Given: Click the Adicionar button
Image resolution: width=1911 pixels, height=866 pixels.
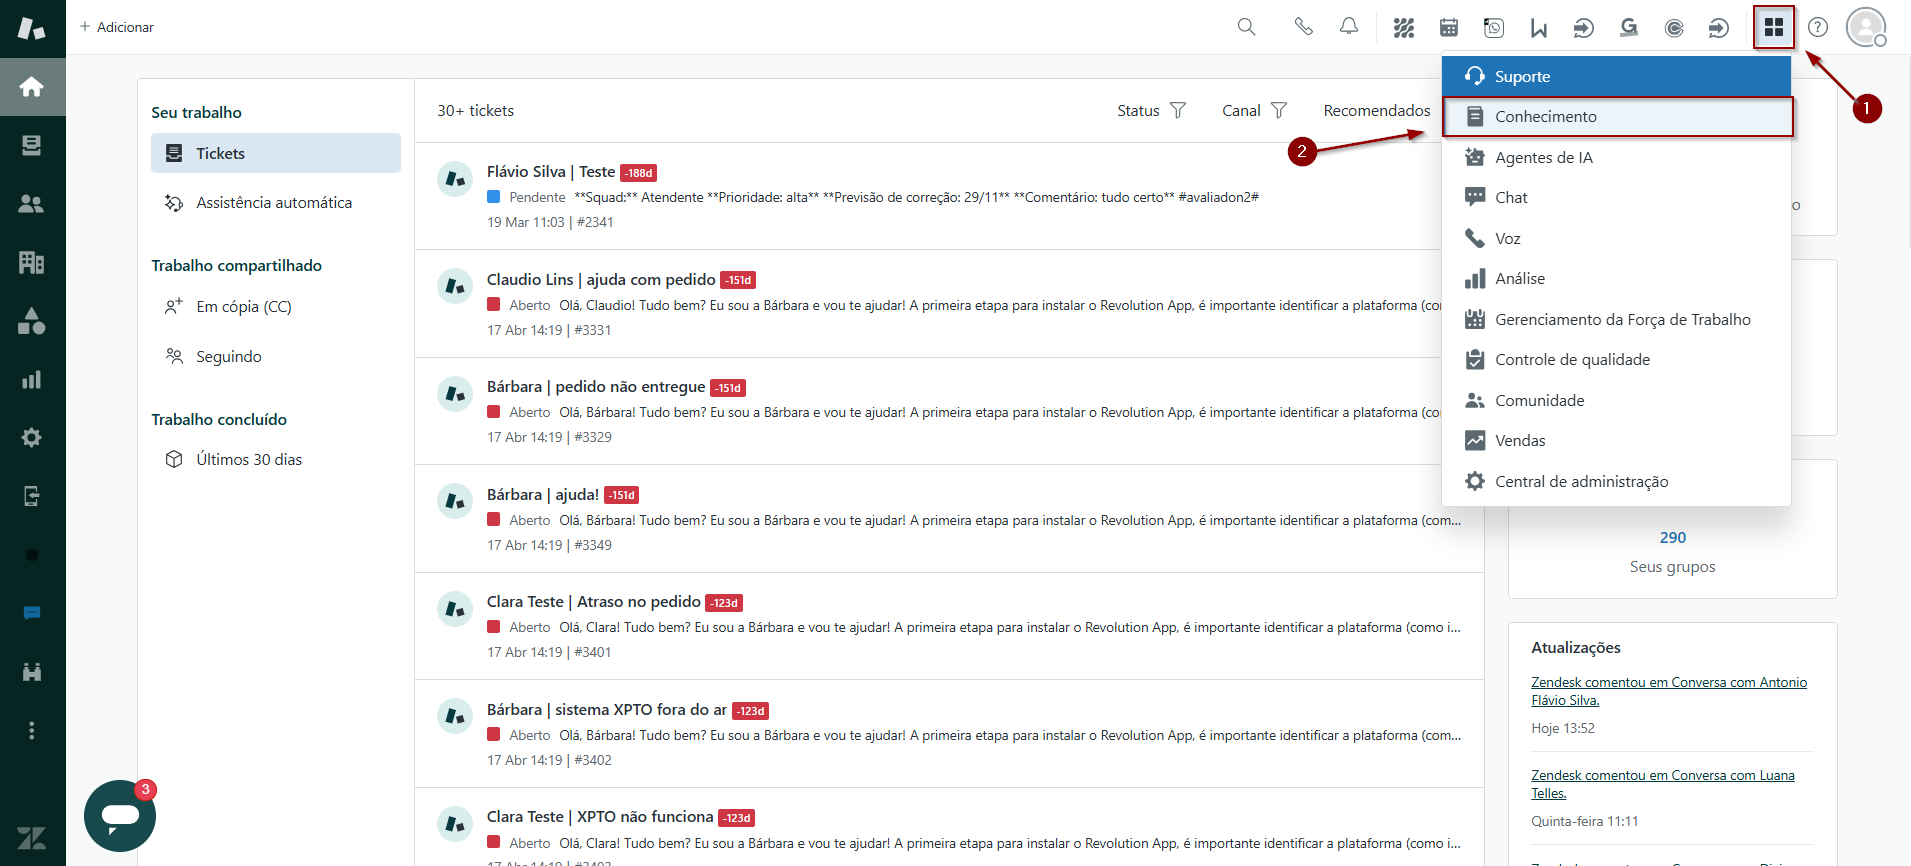Looking at the screenshot, I should pos(117,27).
